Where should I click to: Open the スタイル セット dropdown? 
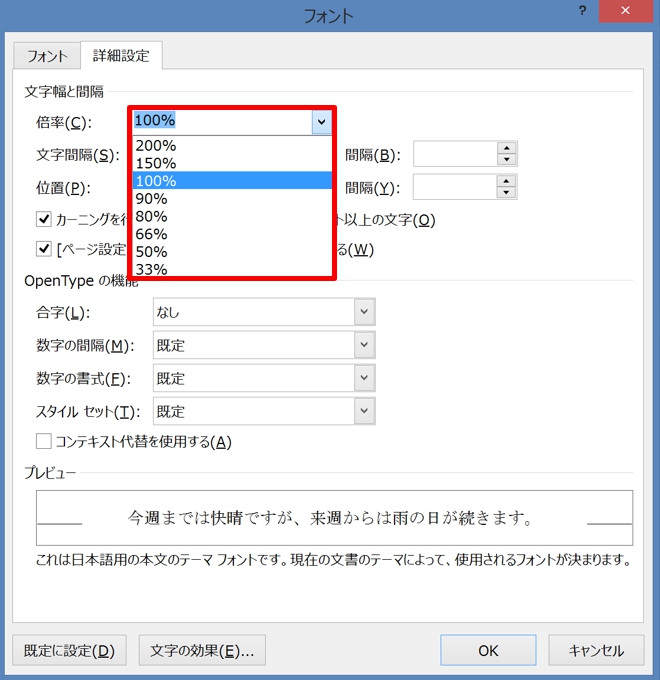[x=264, y=411]
